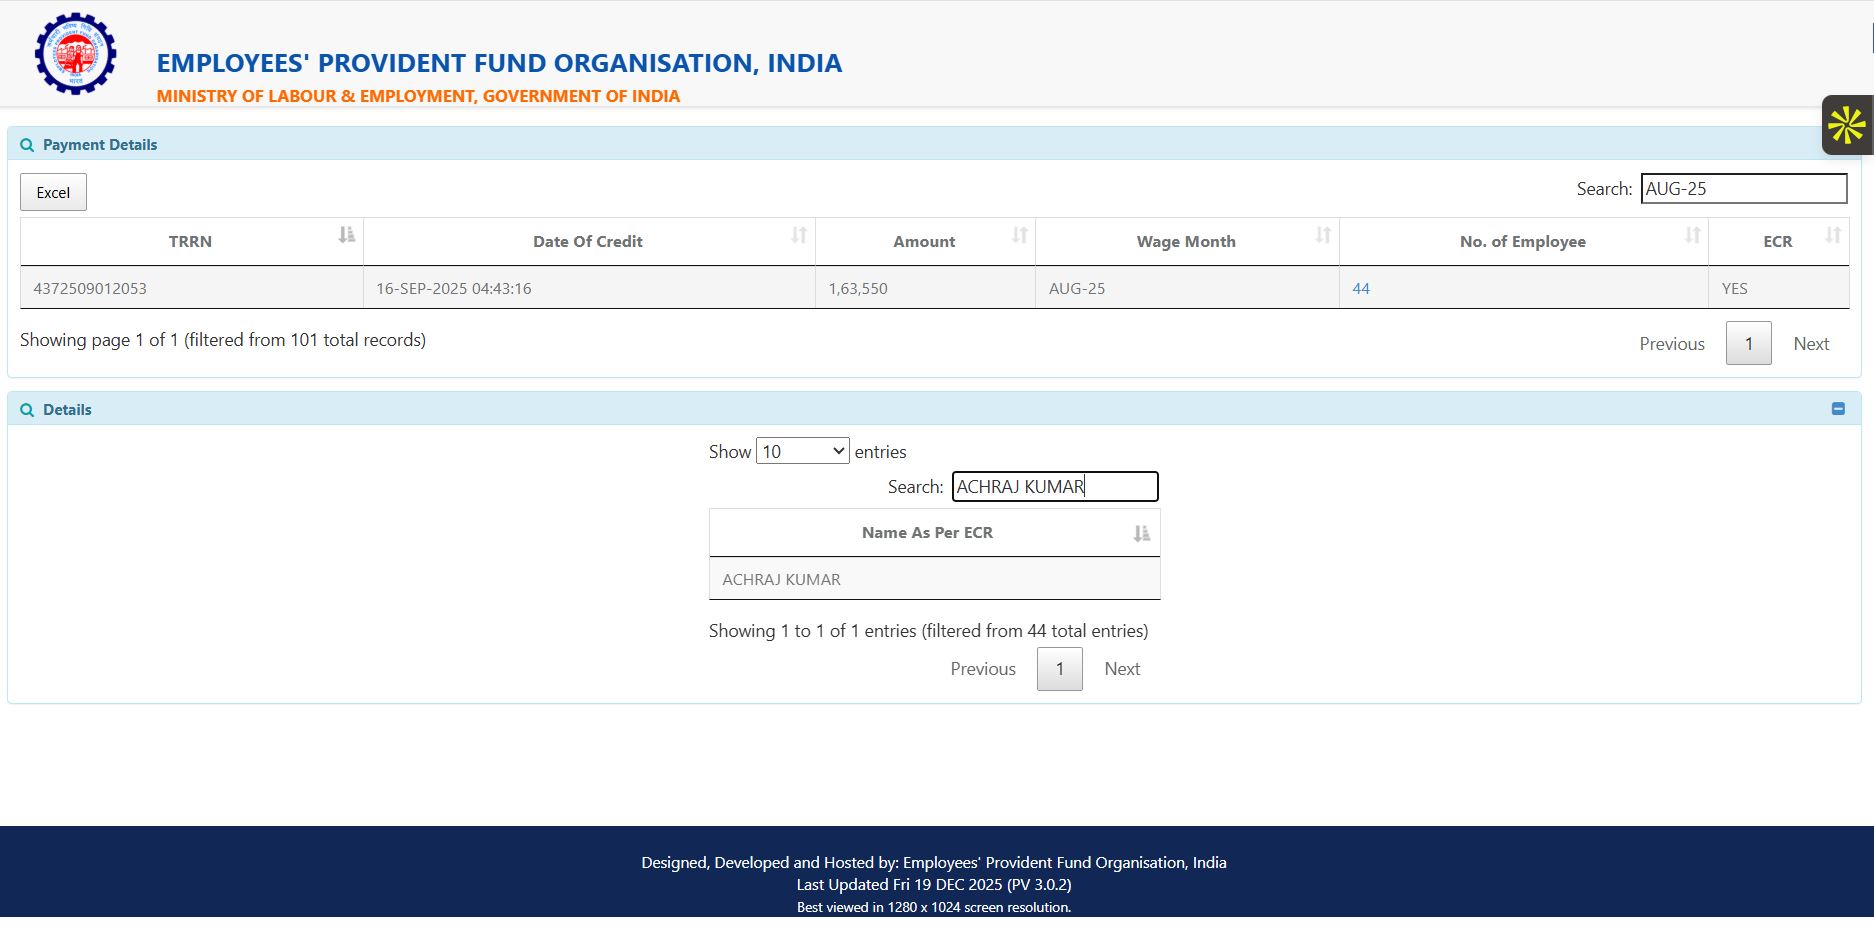
Task: Click Amount column header
Action: [x=924, y=241]
